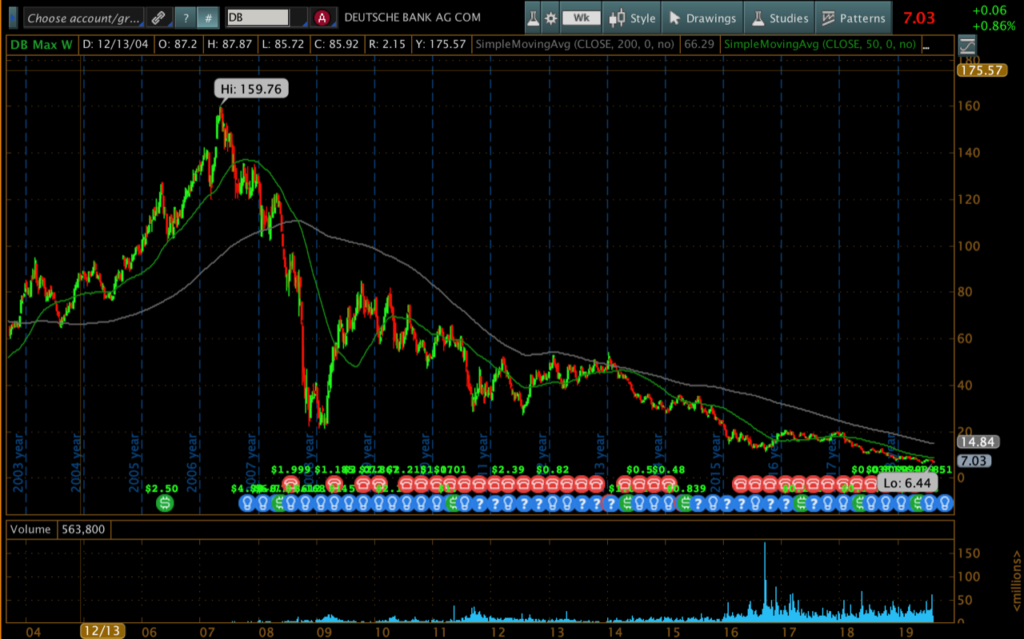
Task: Click the SimpleMovingAvg 200 study label
Action: (x=575, y=44)
